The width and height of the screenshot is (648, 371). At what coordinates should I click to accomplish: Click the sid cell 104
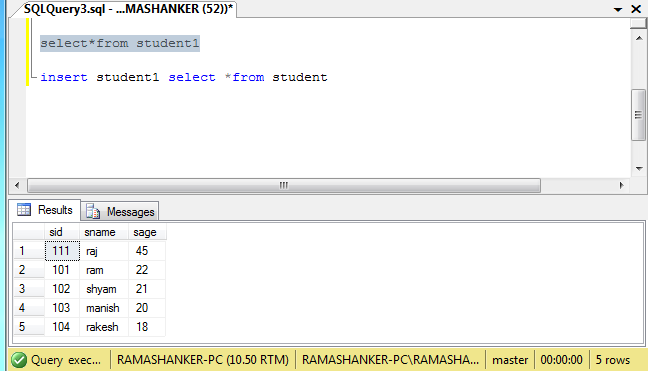click(62, 327)
